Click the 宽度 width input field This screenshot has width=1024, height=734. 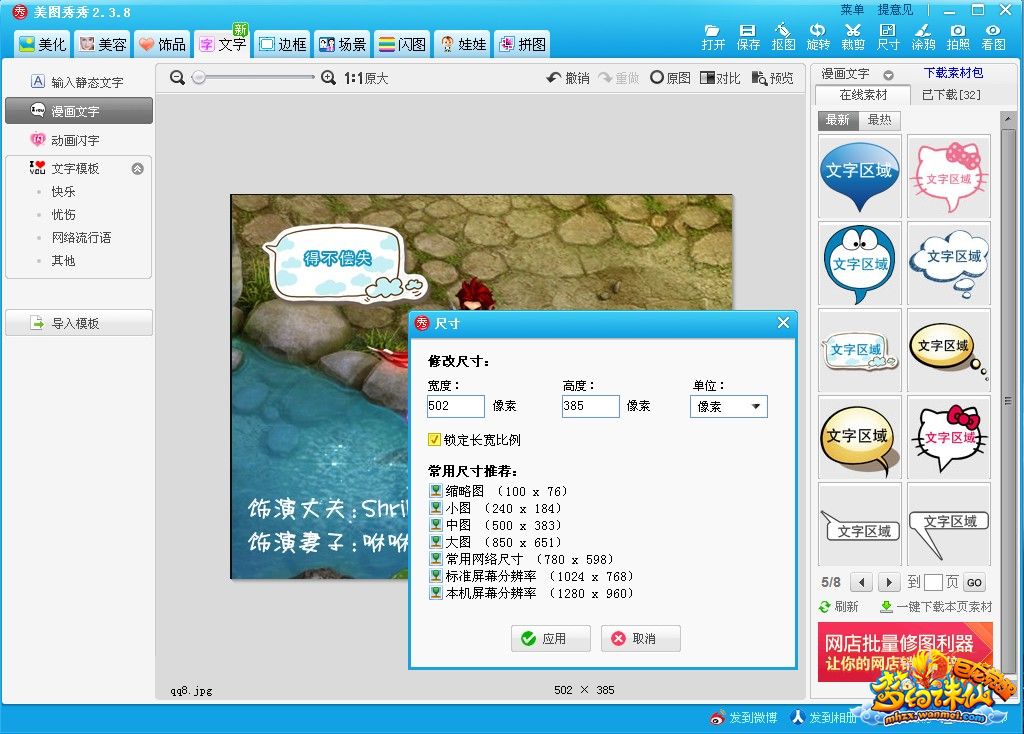(x=455, y=406)
